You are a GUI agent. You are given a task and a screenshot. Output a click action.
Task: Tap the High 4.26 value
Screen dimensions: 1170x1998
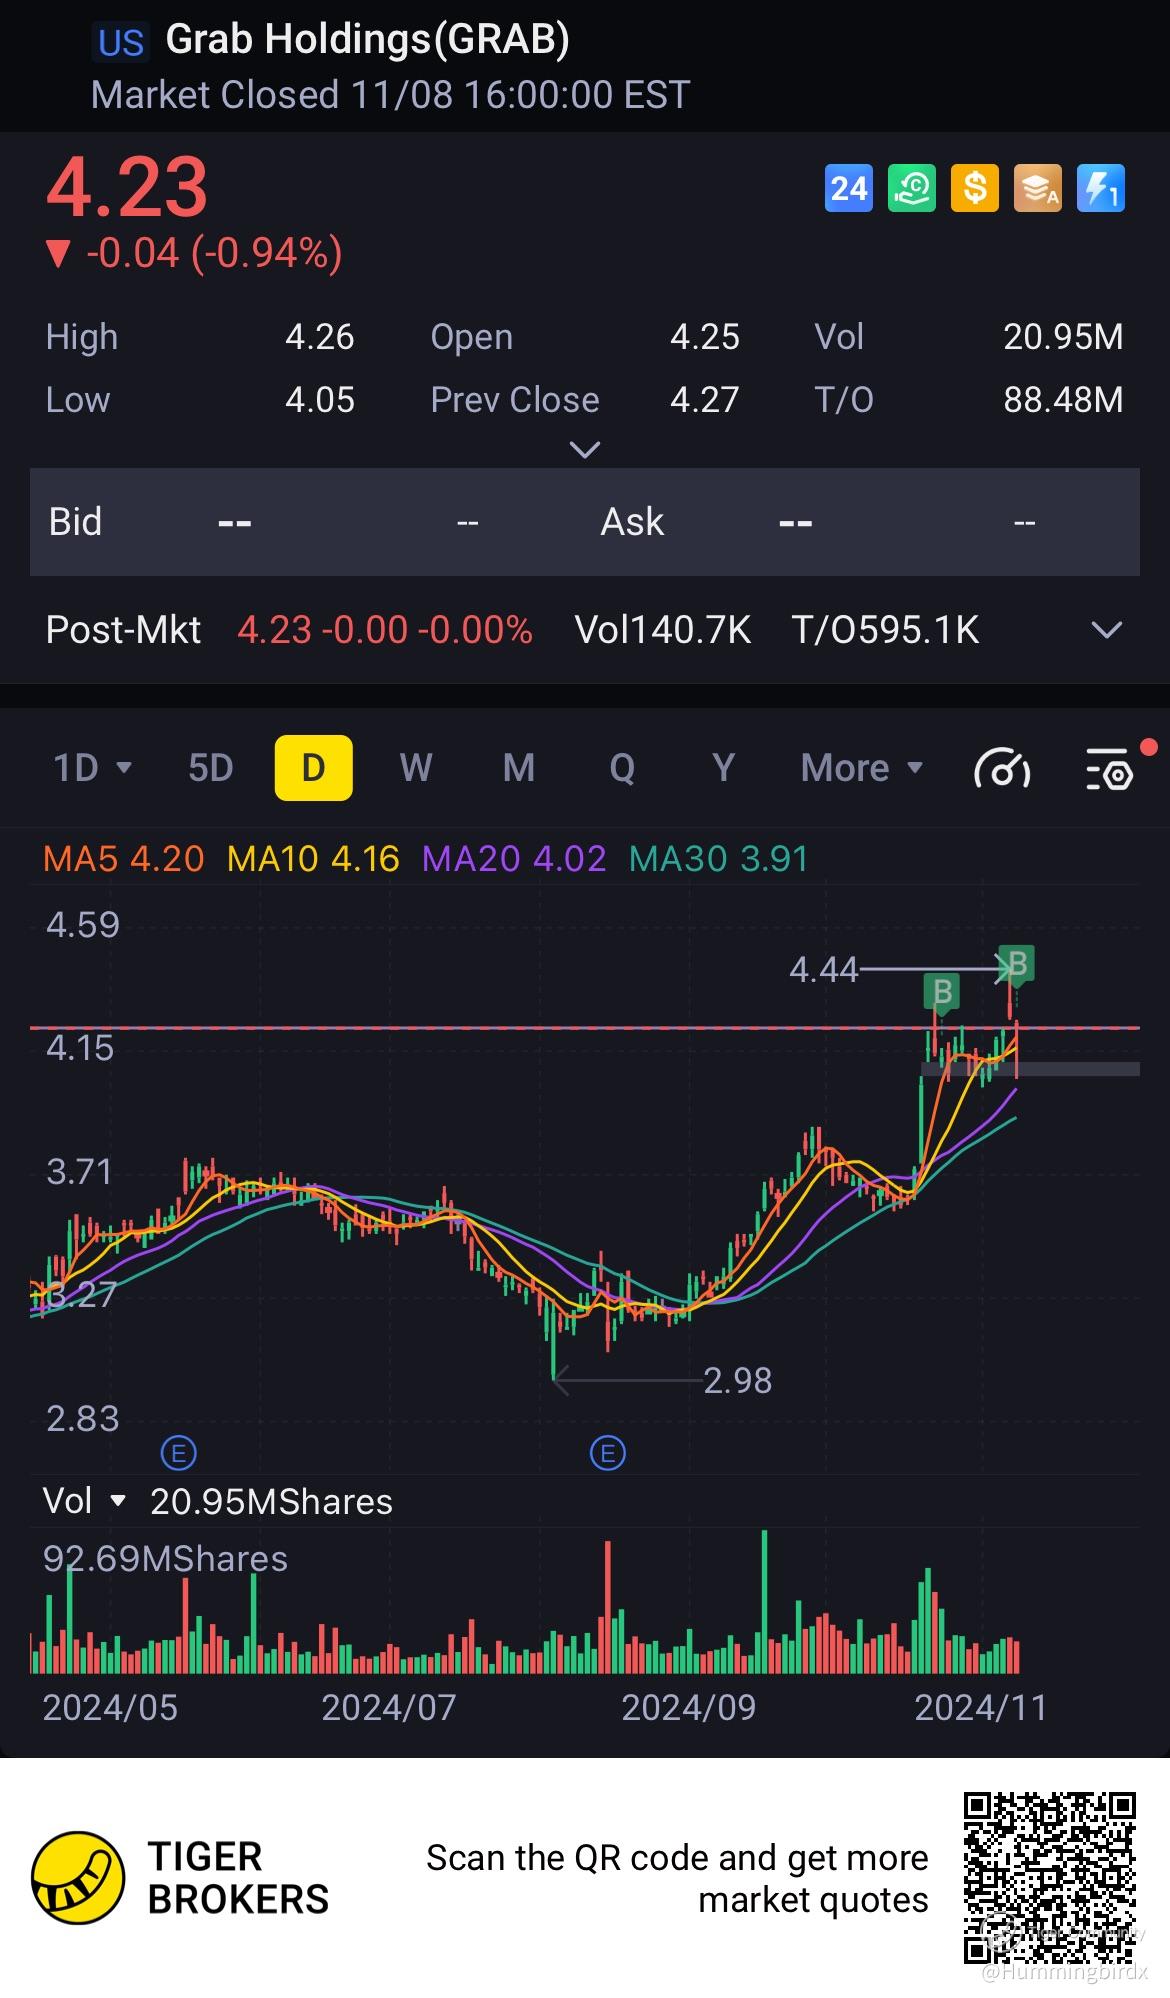click(320, 337)
